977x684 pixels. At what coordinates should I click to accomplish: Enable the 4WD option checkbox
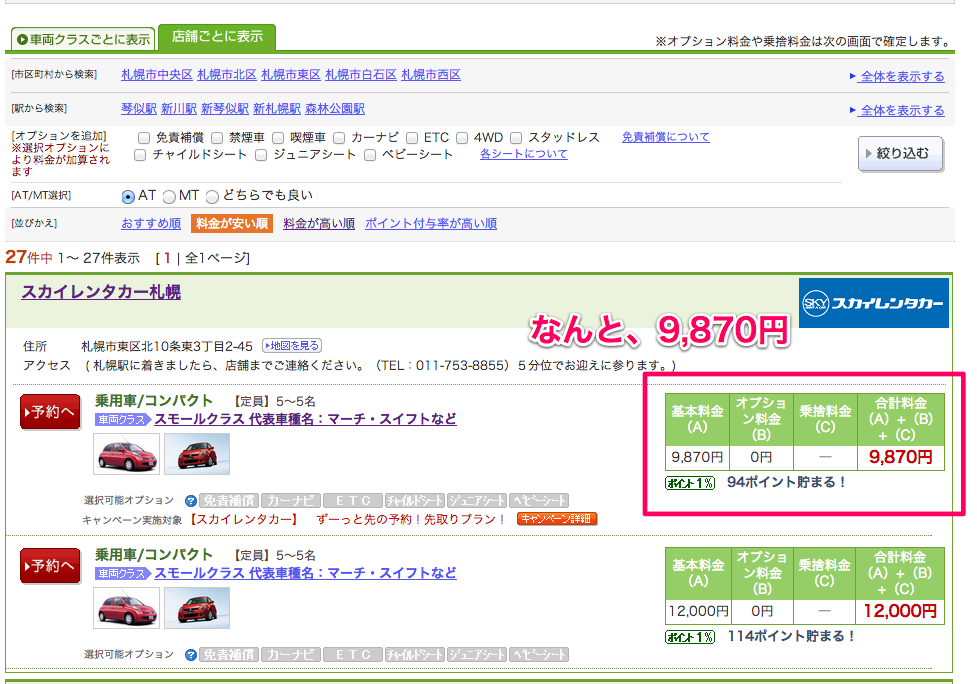(462, 138)
